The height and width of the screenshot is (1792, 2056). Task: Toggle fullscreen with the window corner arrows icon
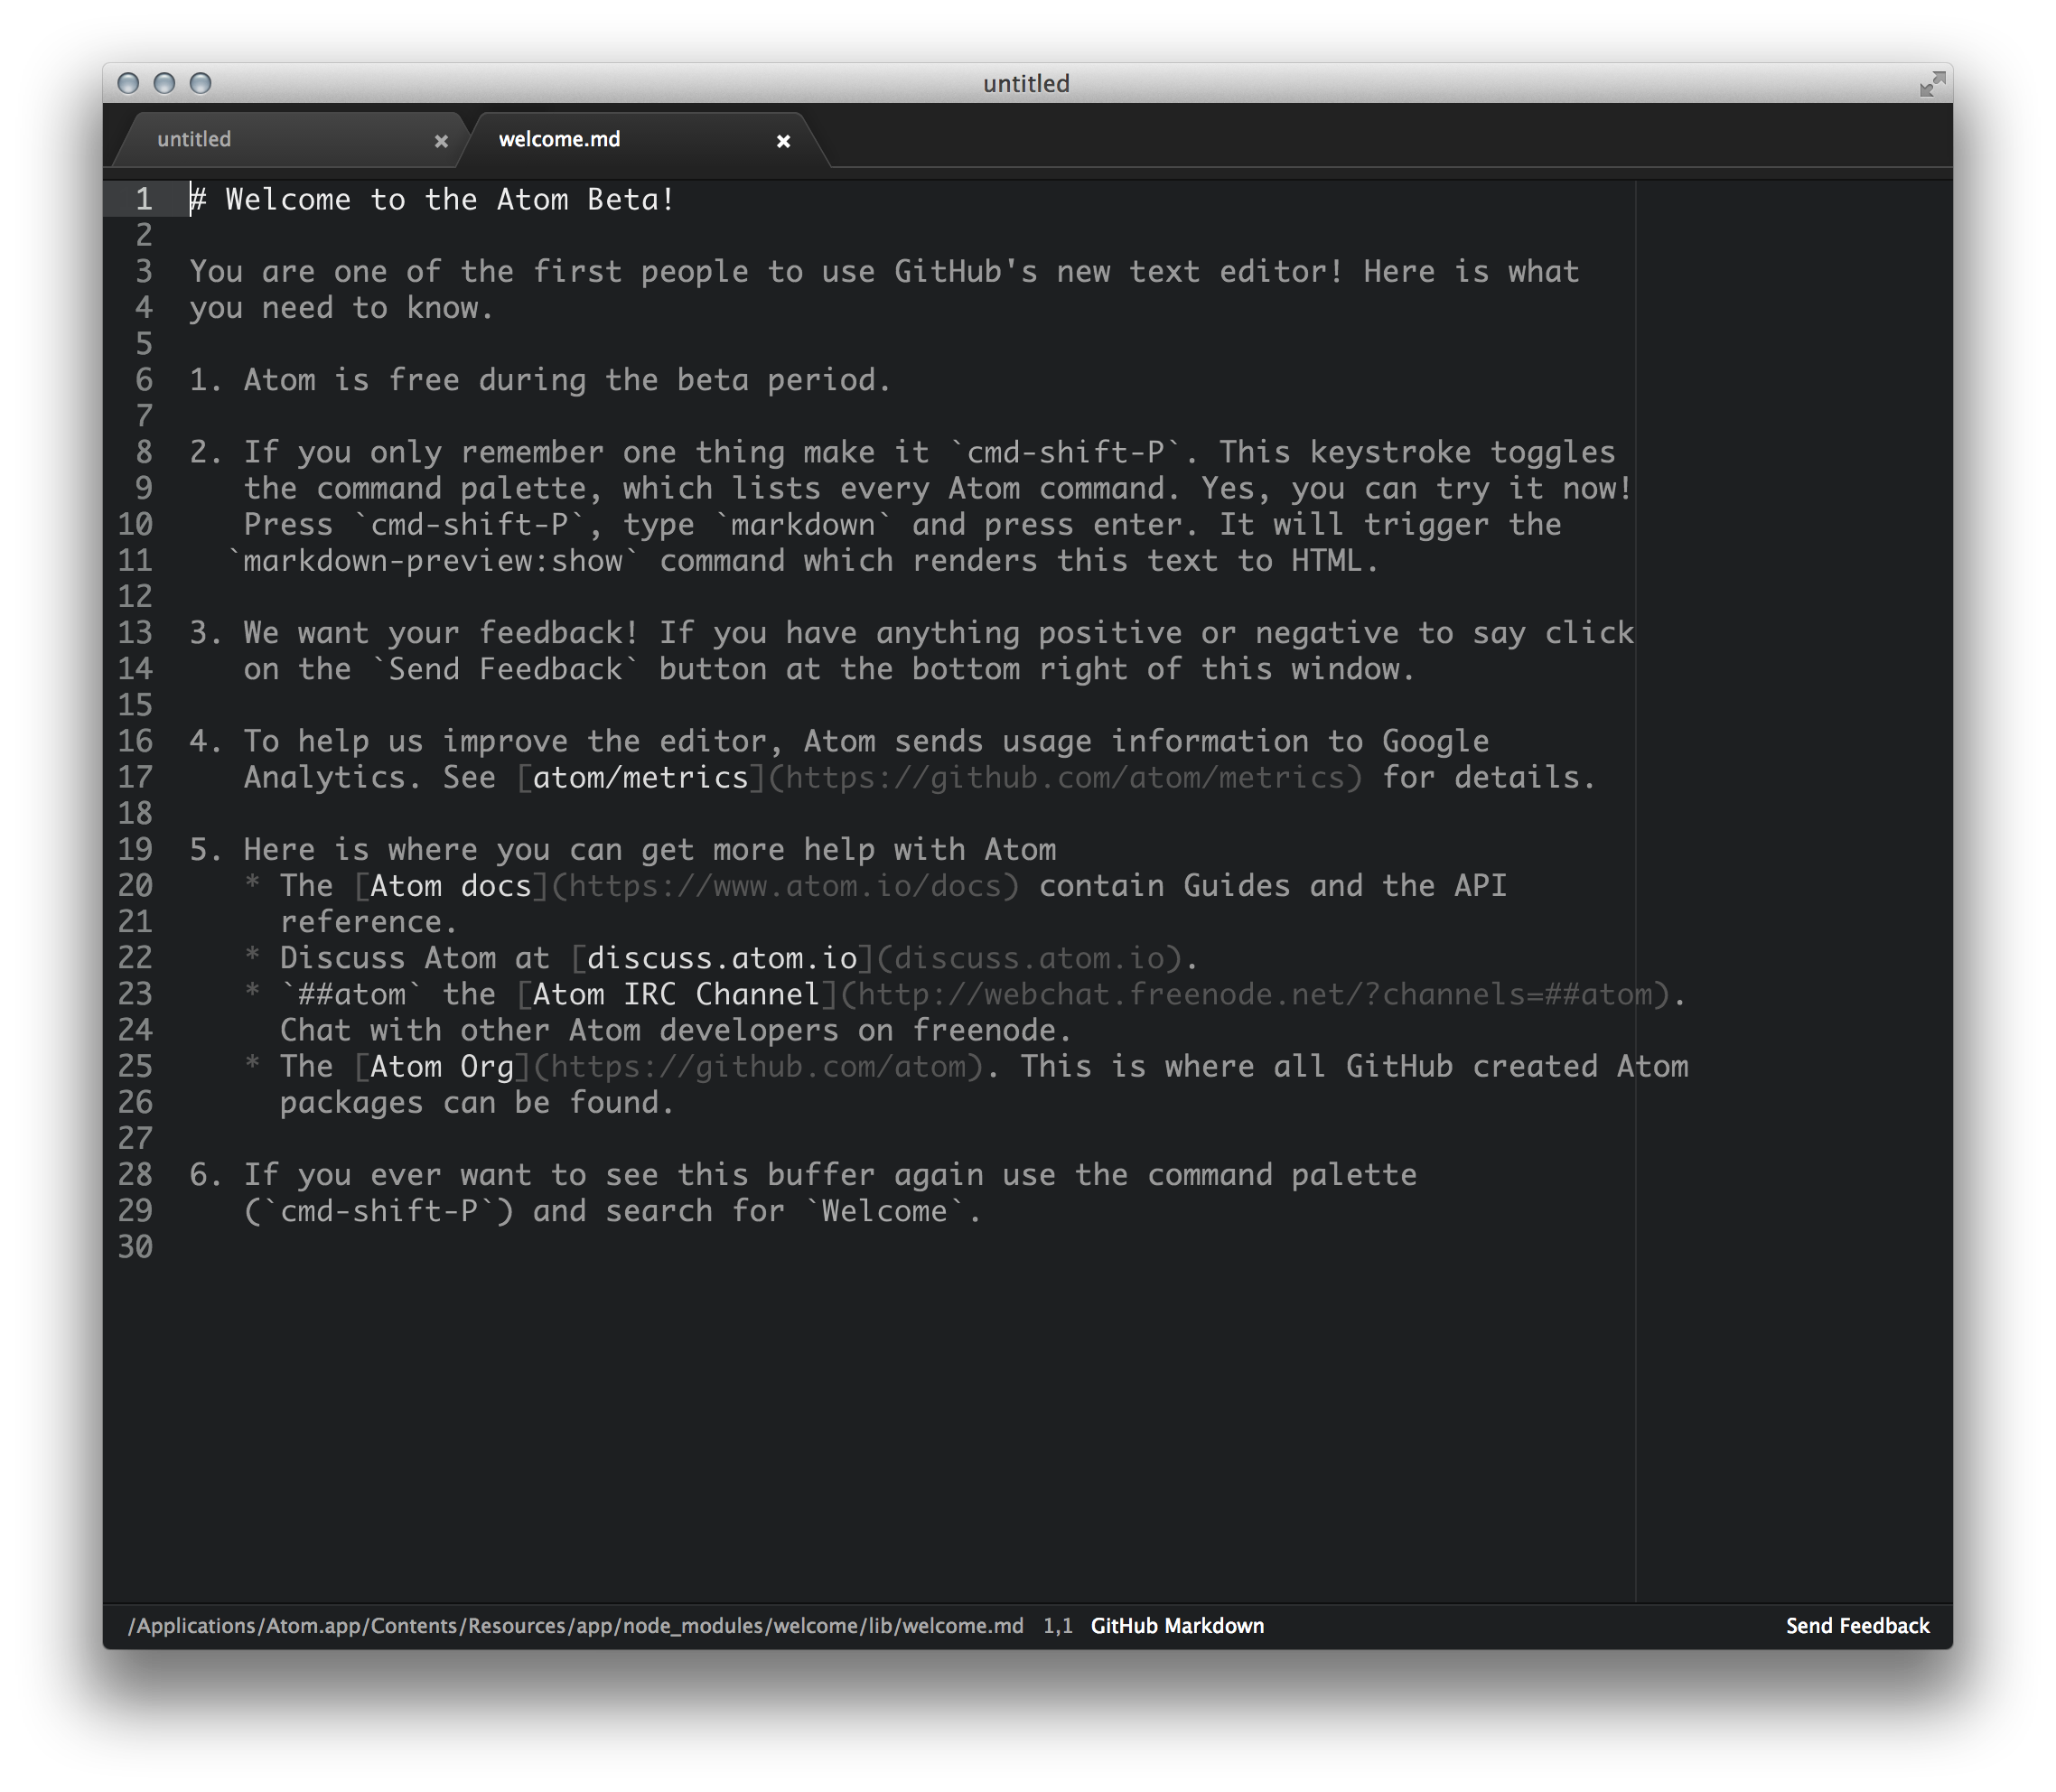coord(1932,83)
